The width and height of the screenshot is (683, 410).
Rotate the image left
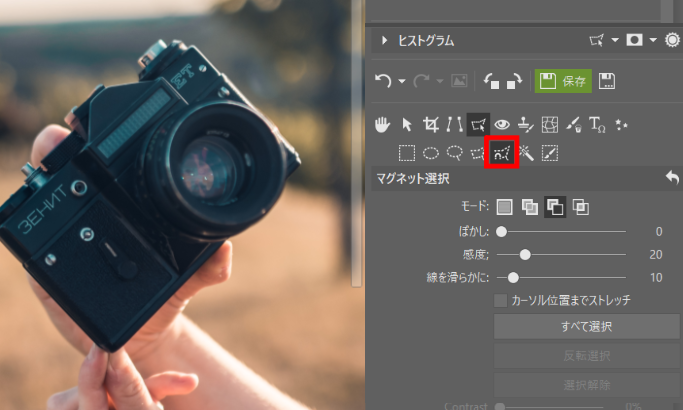(492, 81)
